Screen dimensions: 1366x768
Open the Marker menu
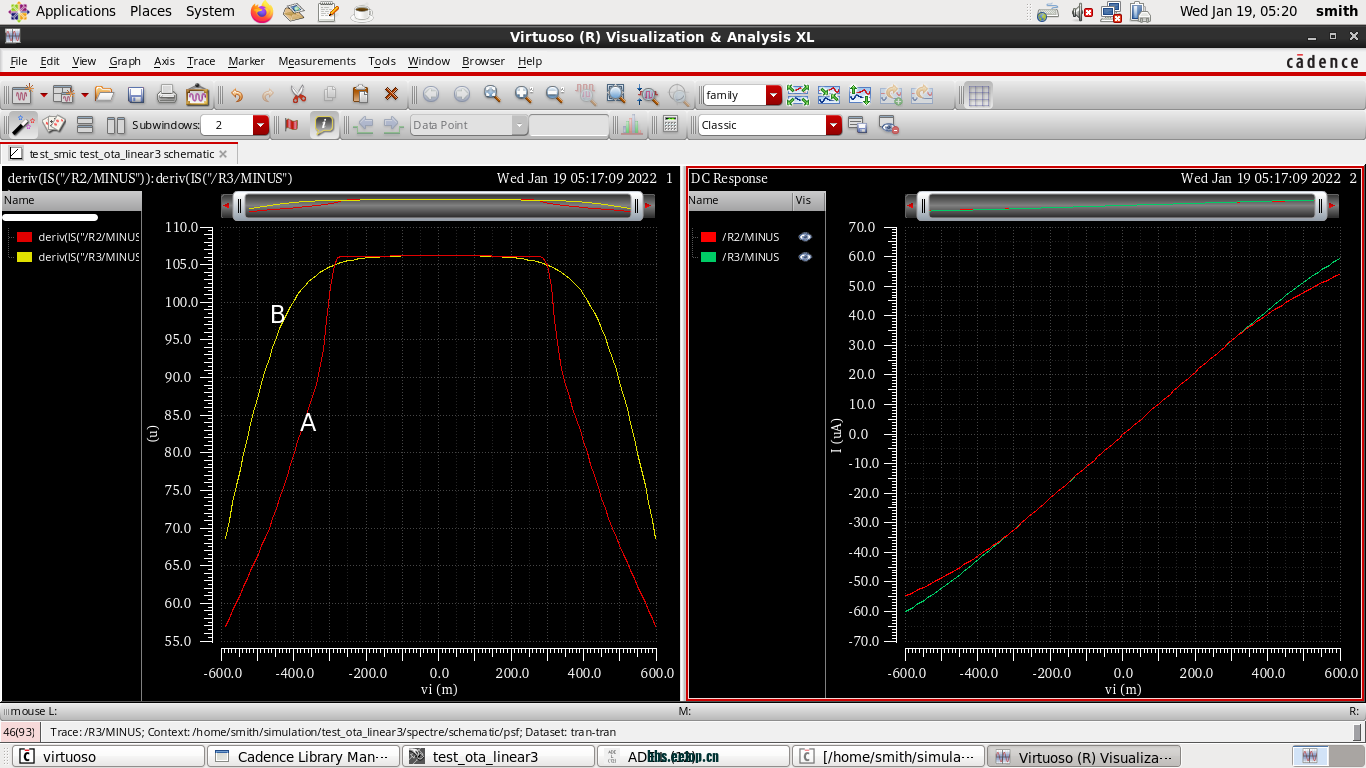246,61
